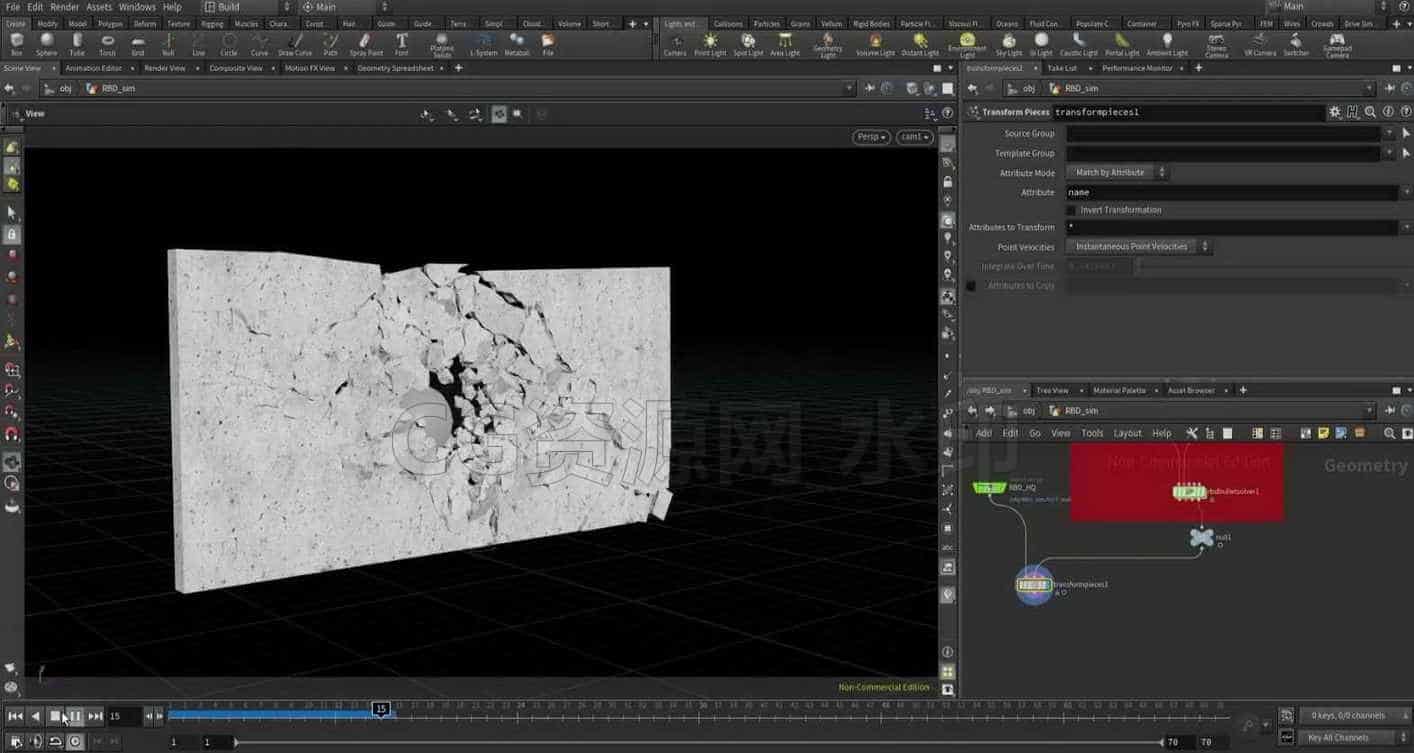This screenshot has width=1414, height=753.
Task: Toggle the Attributes to Copy checkbox
Action: coord(970,286)
